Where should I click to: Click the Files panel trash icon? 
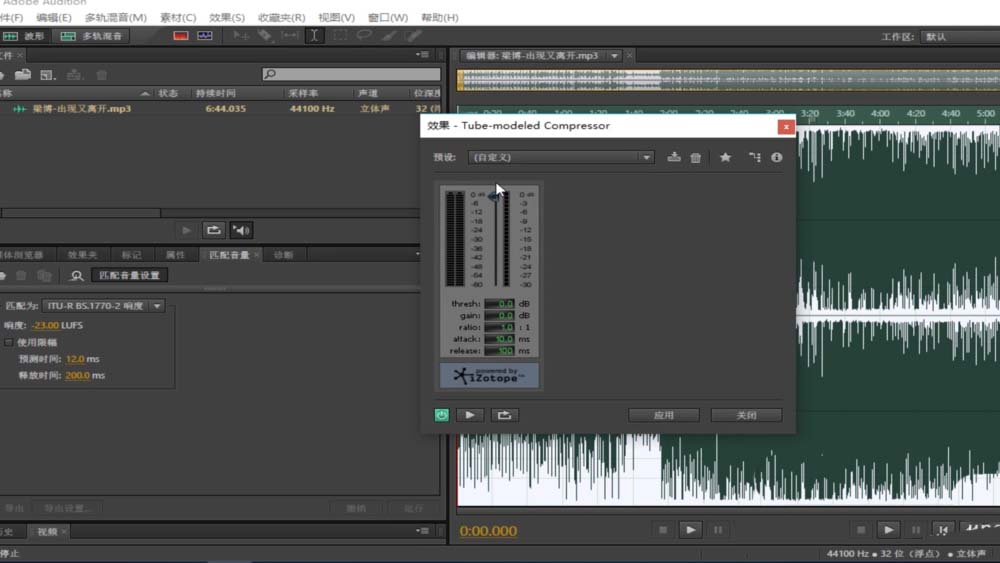click(x=101, y=75)
